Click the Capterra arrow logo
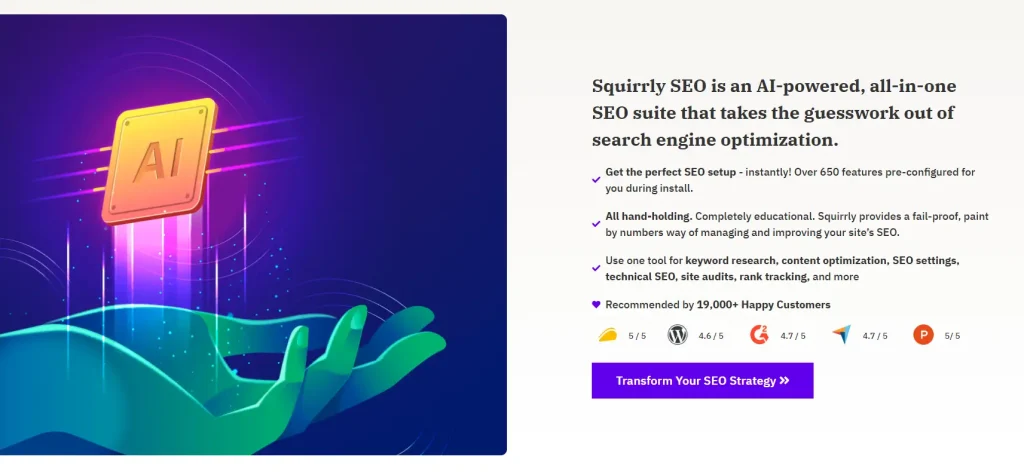 (841, 335)
